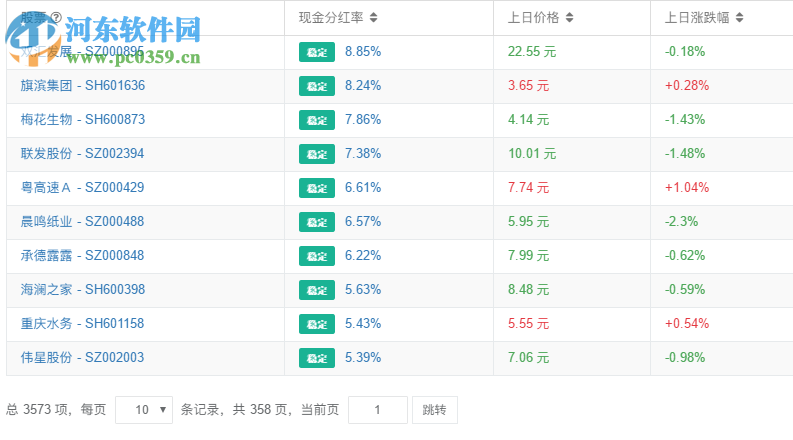Click price 8.48 元
The width and height of the screenshot is (793, 440).
pos(528,289)
